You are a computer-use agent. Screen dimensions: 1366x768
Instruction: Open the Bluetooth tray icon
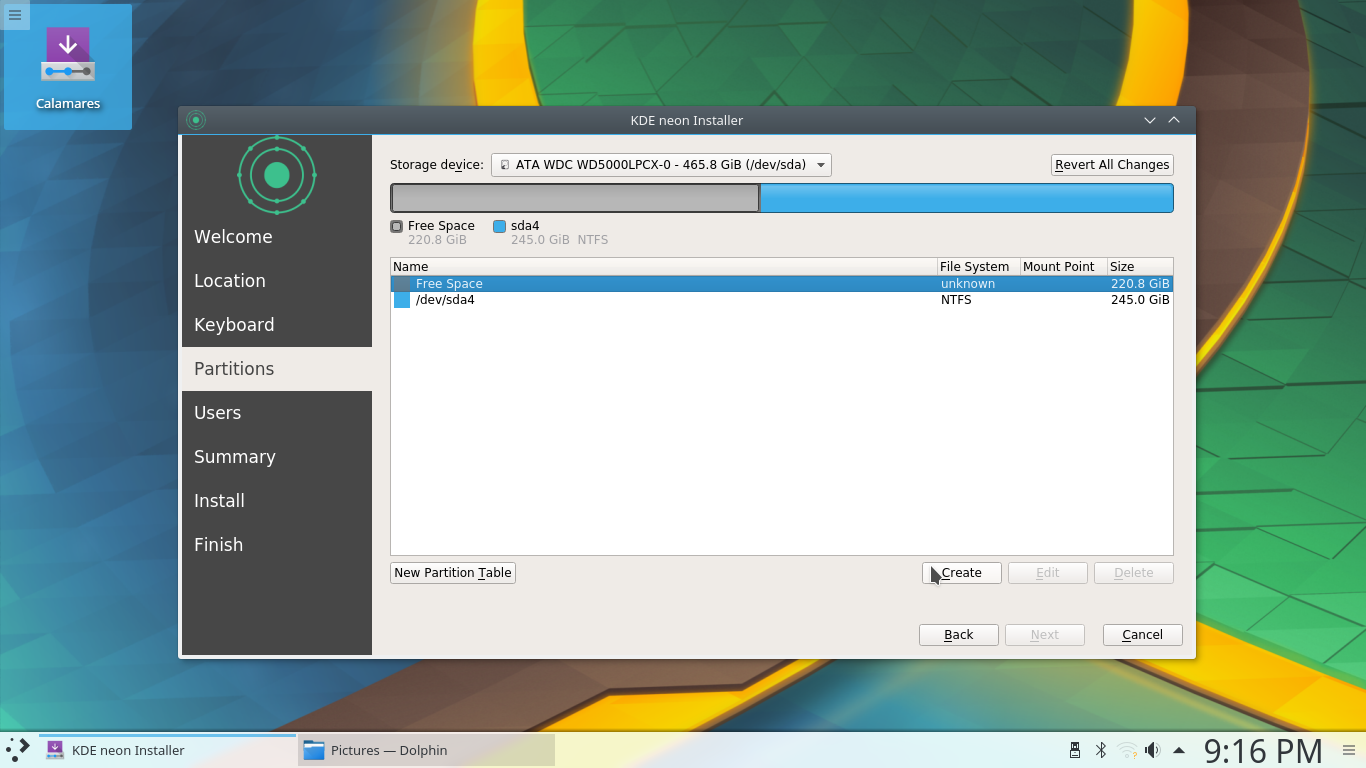(1101, 750)
